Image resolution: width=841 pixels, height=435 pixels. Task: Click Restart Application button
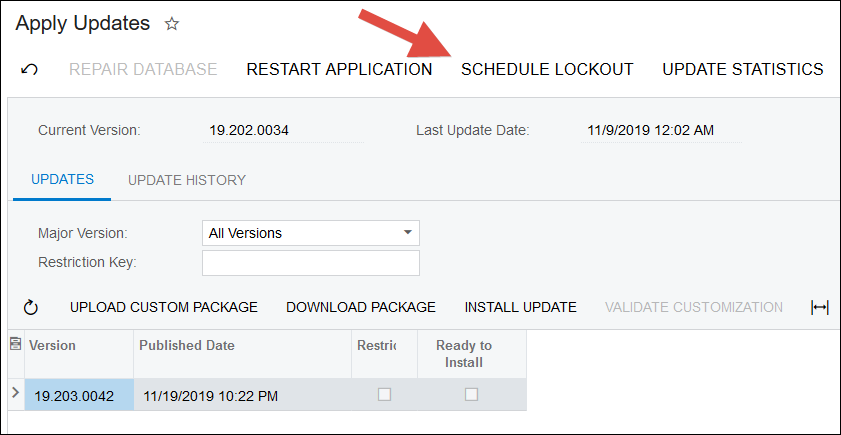339,70
